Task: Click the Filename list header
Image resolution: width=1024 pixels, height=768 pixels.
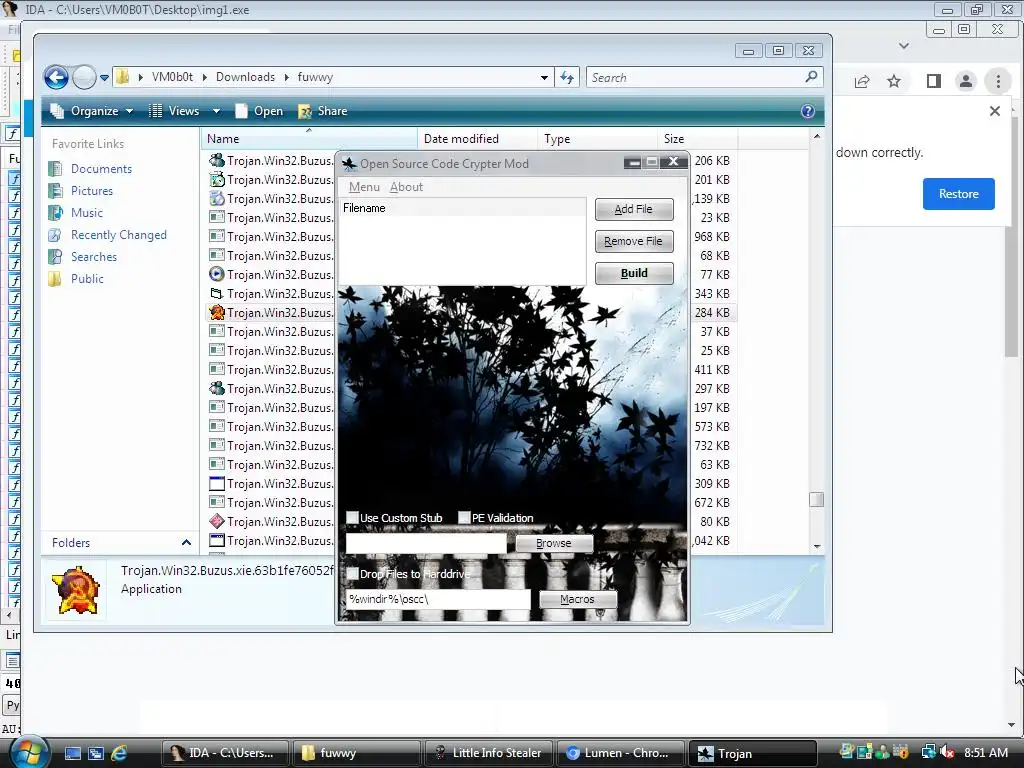Action: [463, 208]
